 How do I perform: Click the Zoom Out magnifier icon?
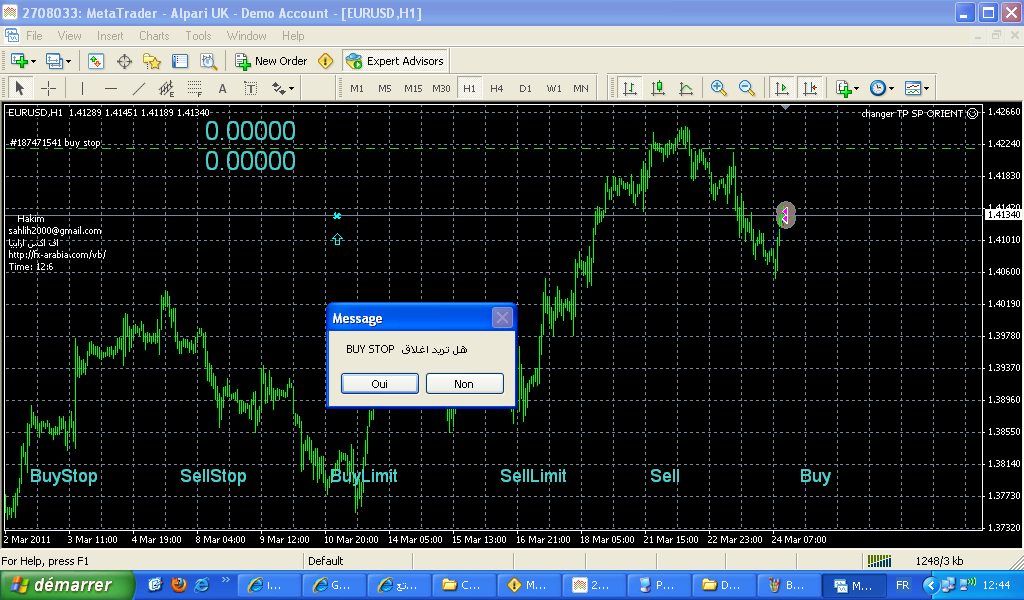746,88
